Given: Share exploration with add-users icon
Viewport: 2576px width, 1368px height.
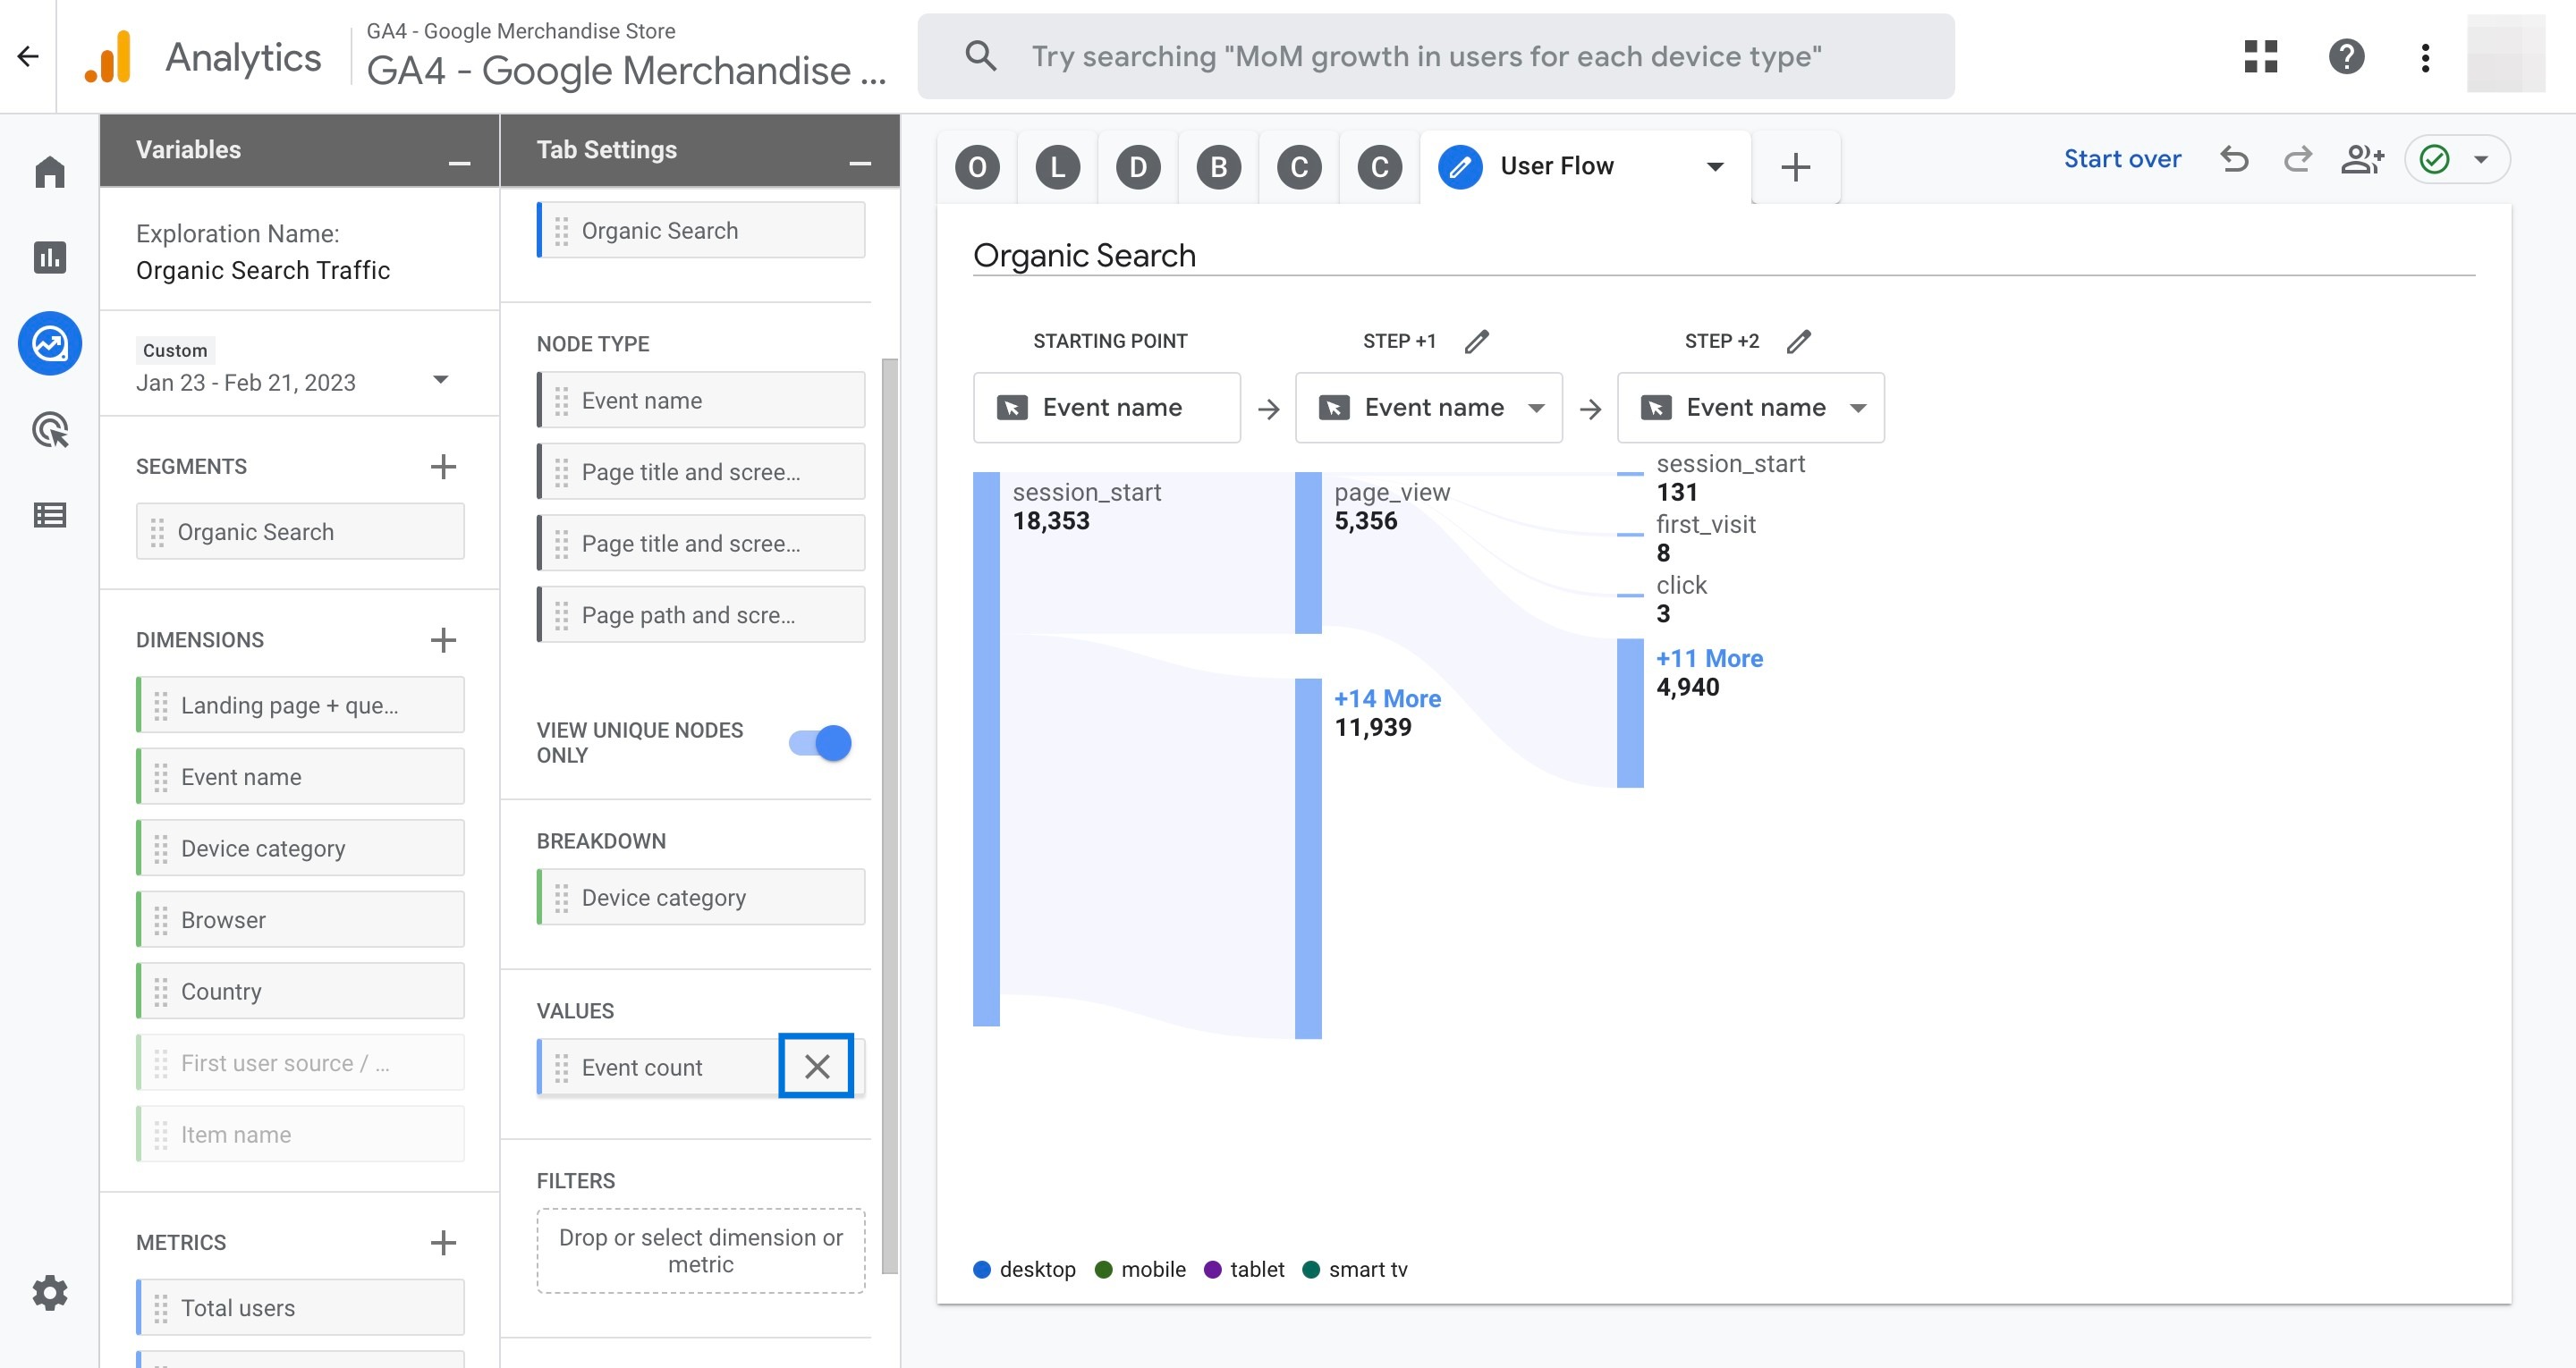Looking at the screenshot, I should [x=2362, y=159].
